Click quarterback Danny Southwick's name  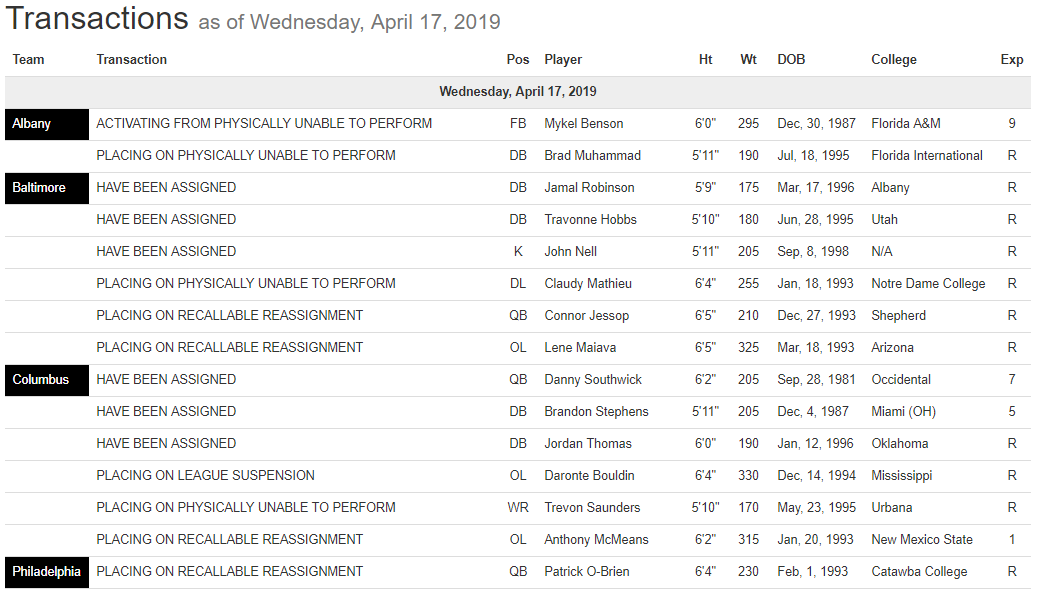(593, 380)
